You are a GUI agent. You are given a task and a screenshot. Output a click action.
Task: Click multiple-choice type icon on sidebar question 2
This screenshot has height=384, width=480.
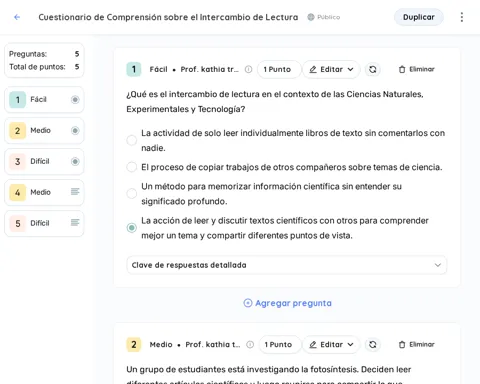(75, 130)
